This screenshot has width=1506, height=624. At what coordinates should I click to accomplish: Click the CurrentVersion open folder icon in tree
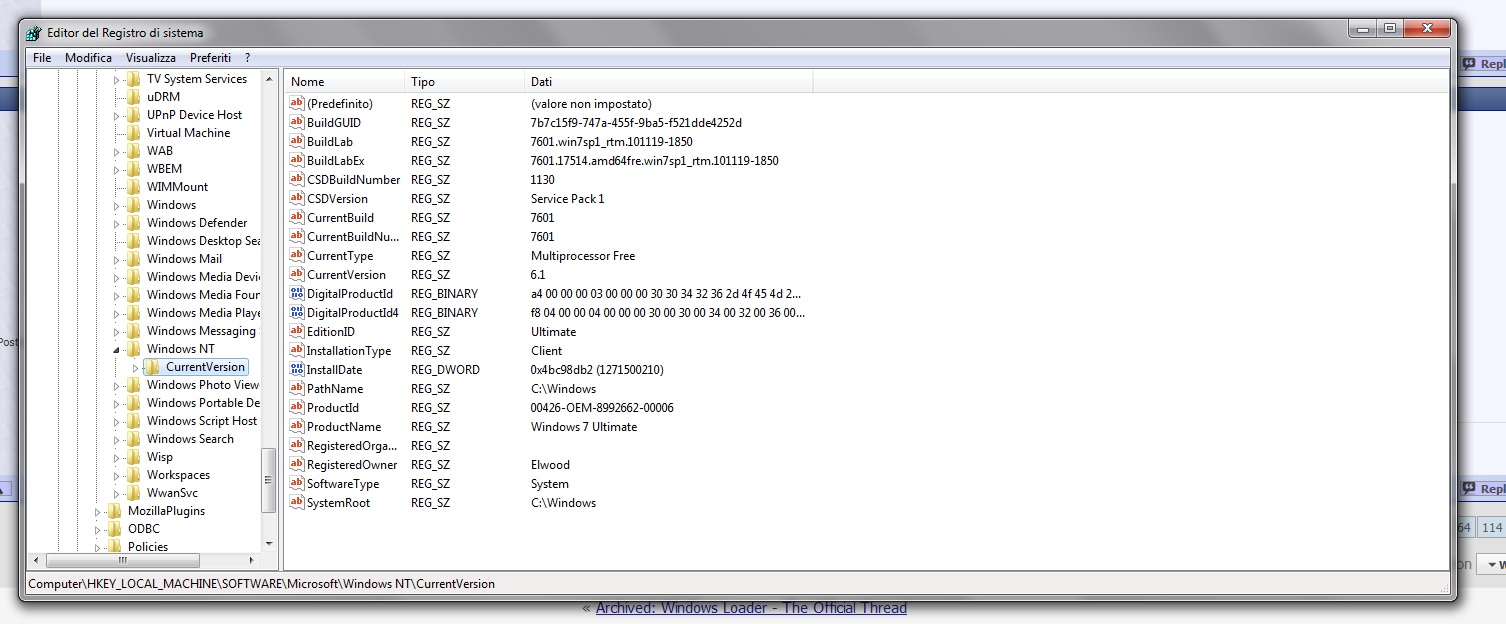click(x=153, y=367)
